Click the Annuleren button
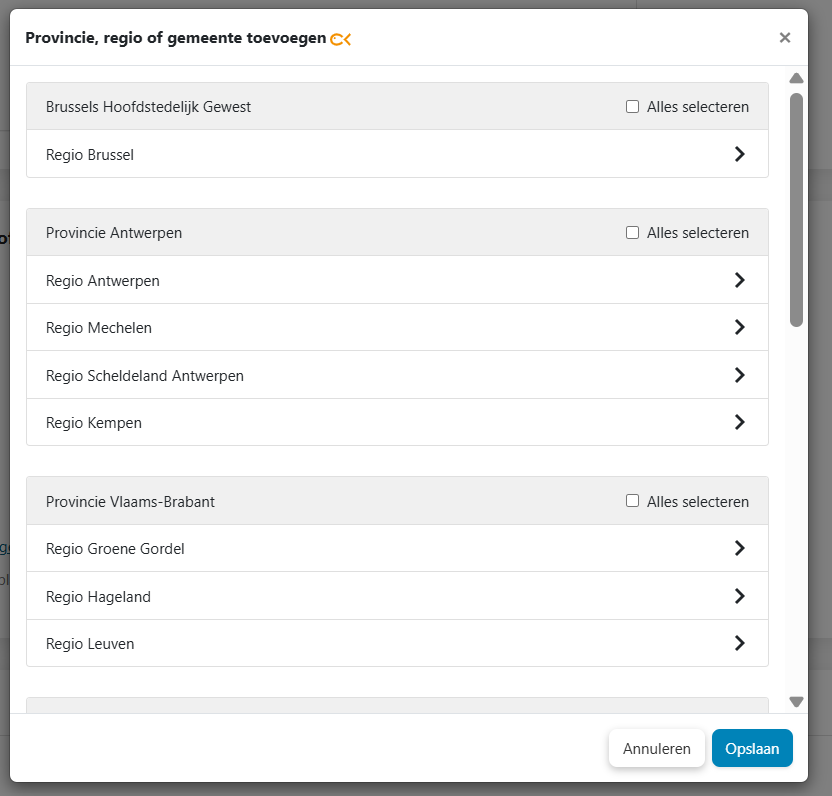832x796 pixels. pos(657,748)
